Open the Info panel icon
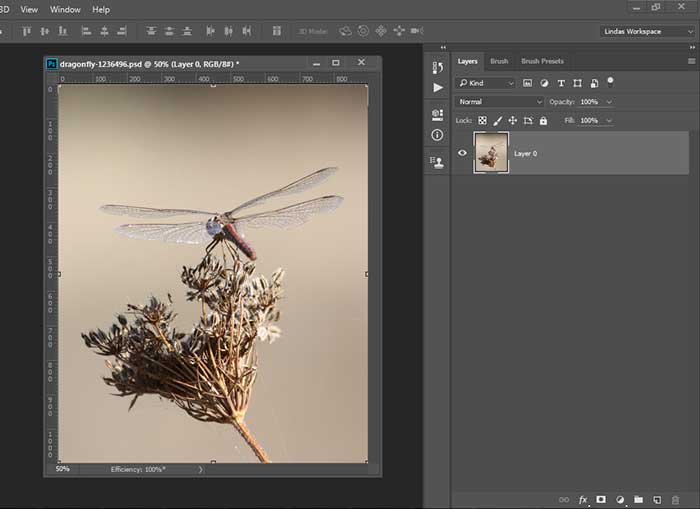This screenshot has width=700, height=509. 438,135
